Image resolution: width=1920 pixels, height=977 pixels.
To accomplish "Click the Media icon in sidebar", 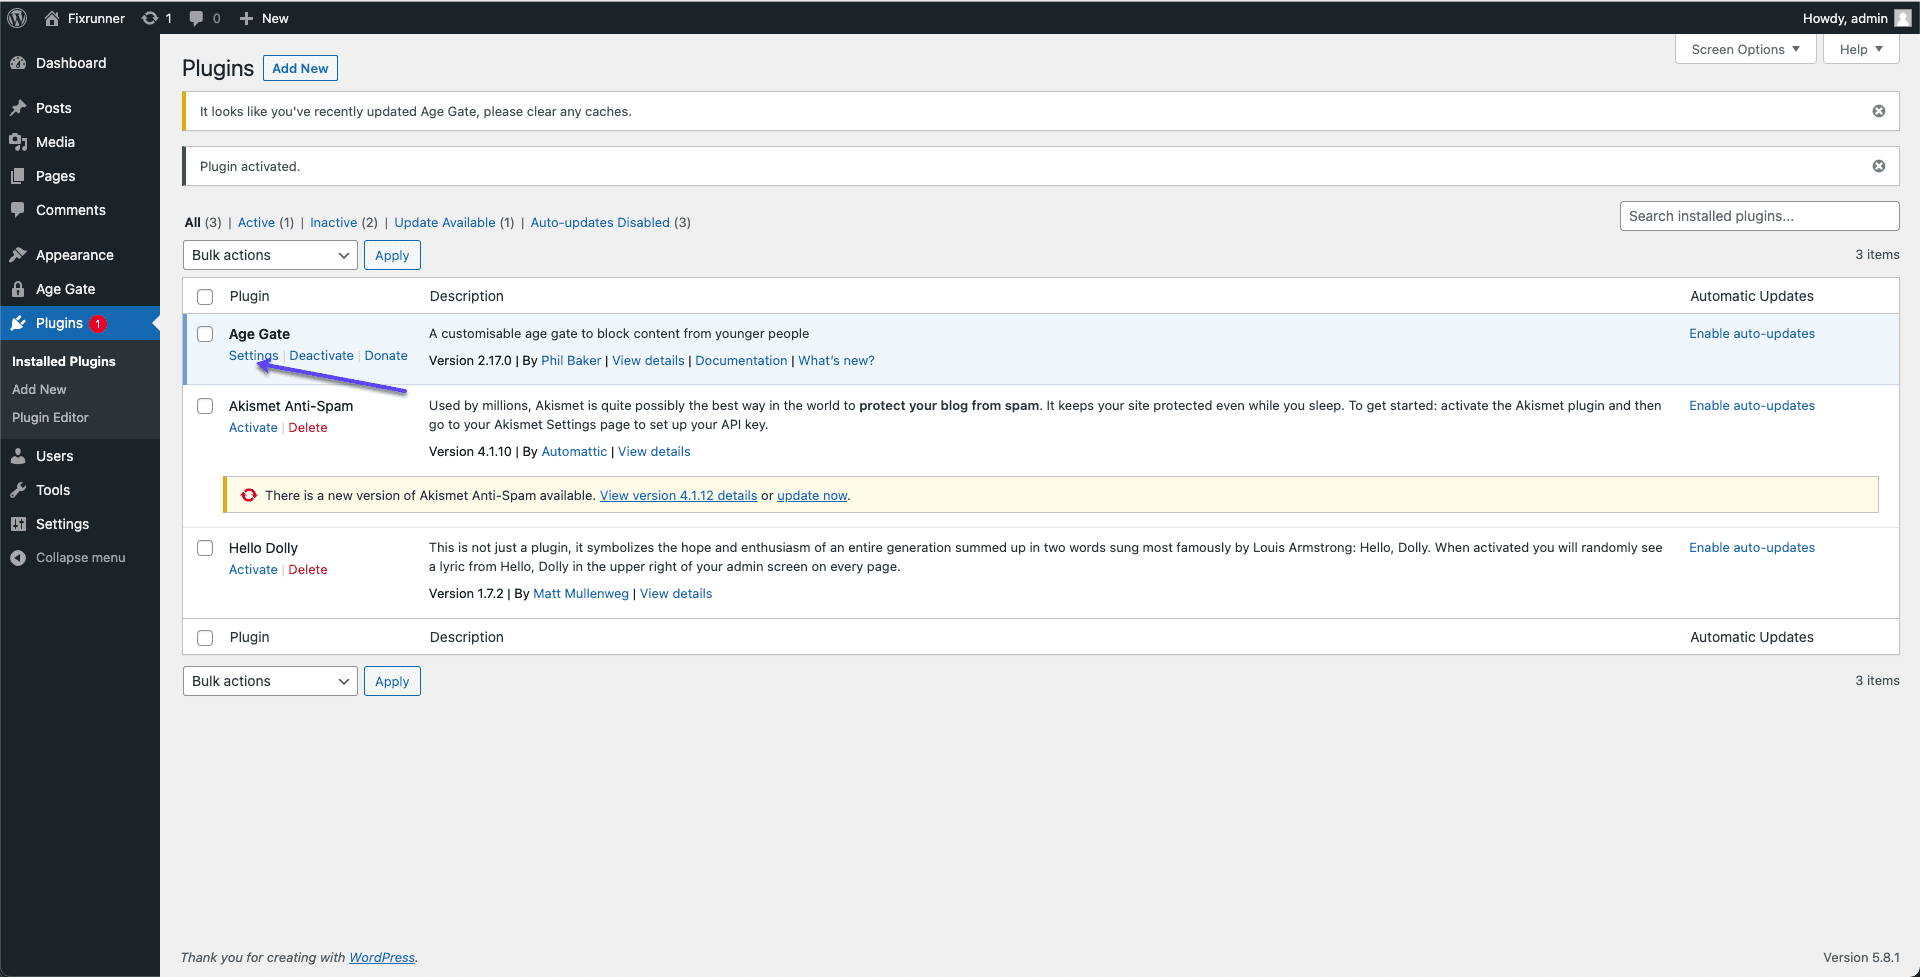I will pos(18,142).
